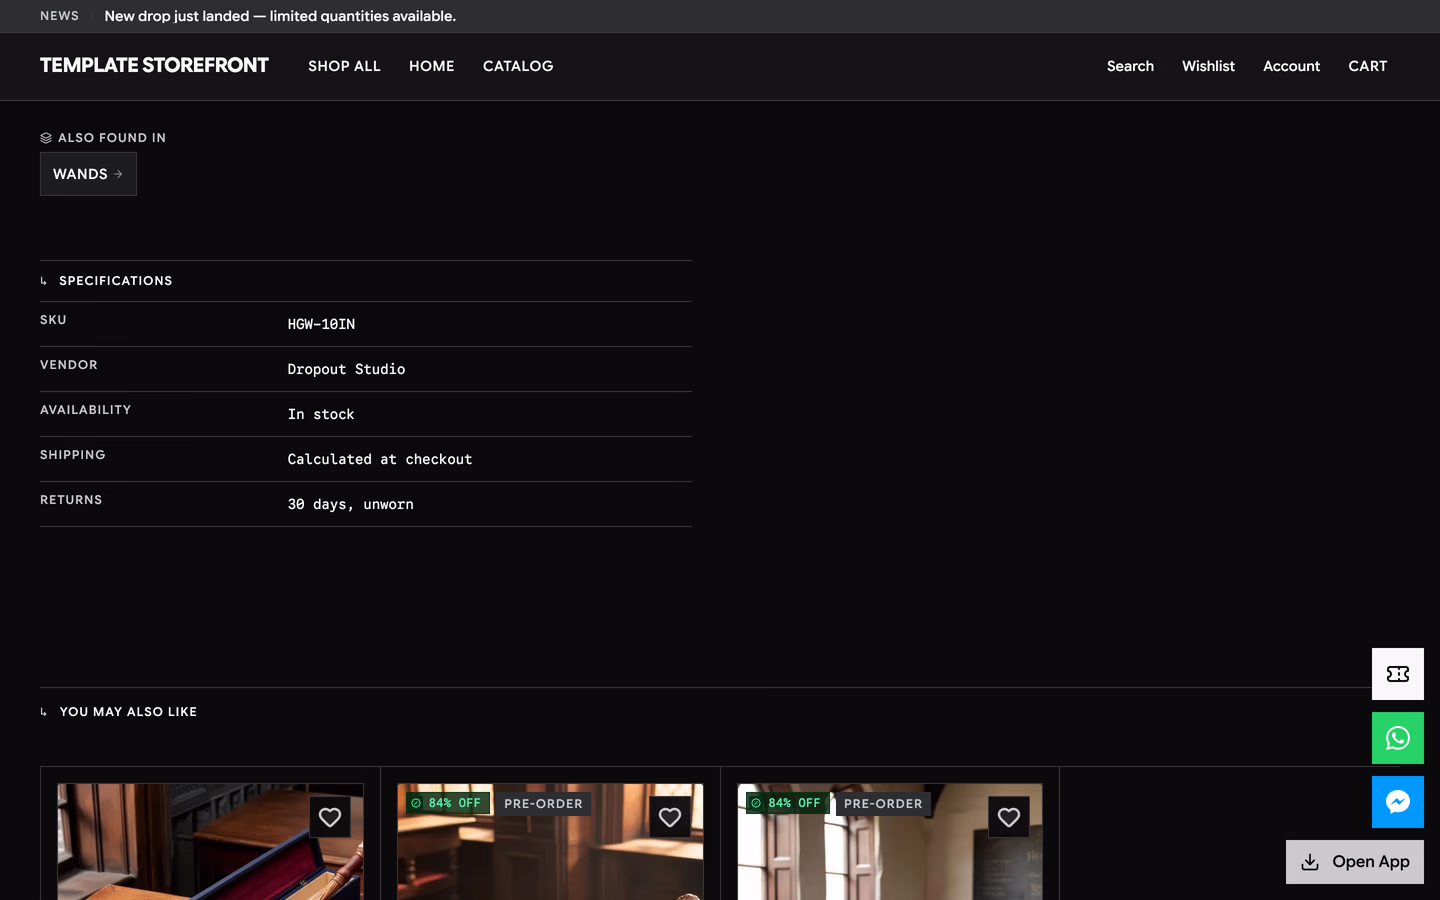
Task: Toggle wishlist heart on second product card
Action: pos(670,817)
